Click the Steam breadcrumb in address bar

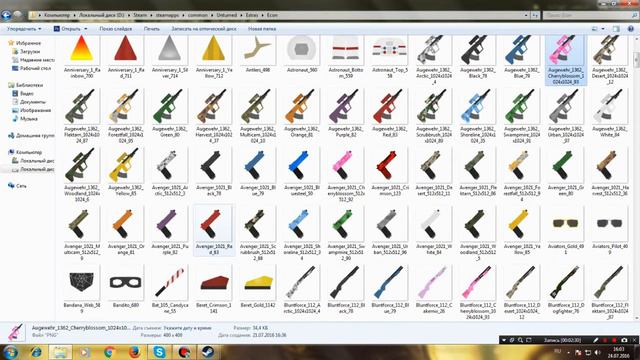tap(140, 15)
